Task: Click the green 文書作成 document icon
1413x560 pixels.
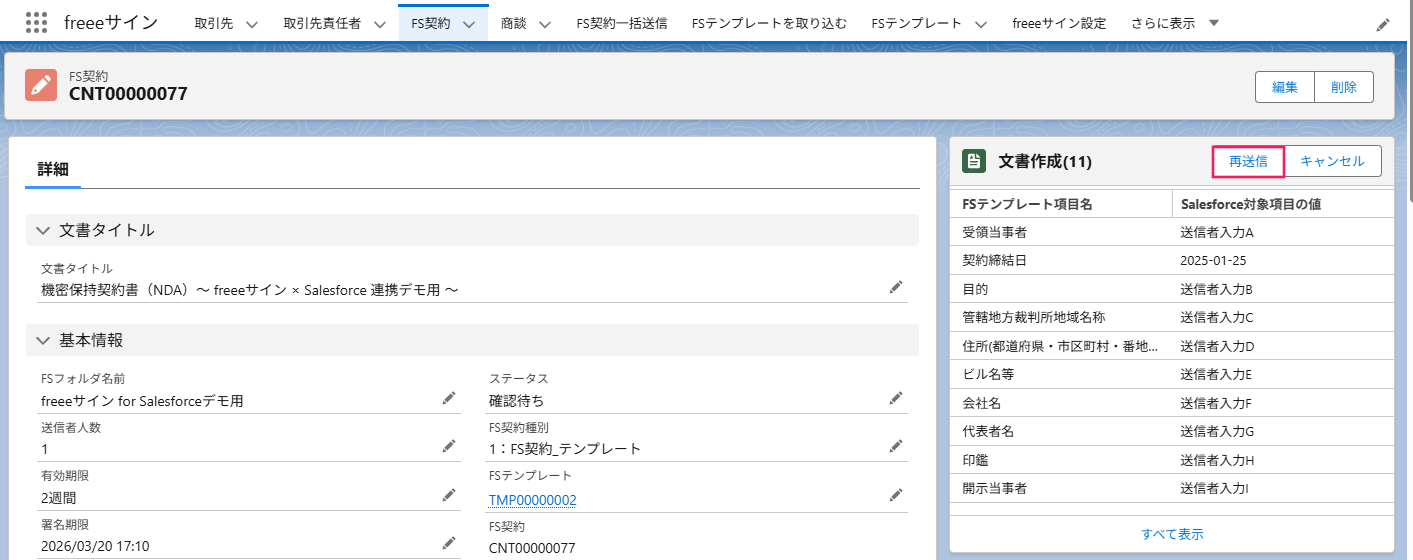Action: (x=973, y=161)
